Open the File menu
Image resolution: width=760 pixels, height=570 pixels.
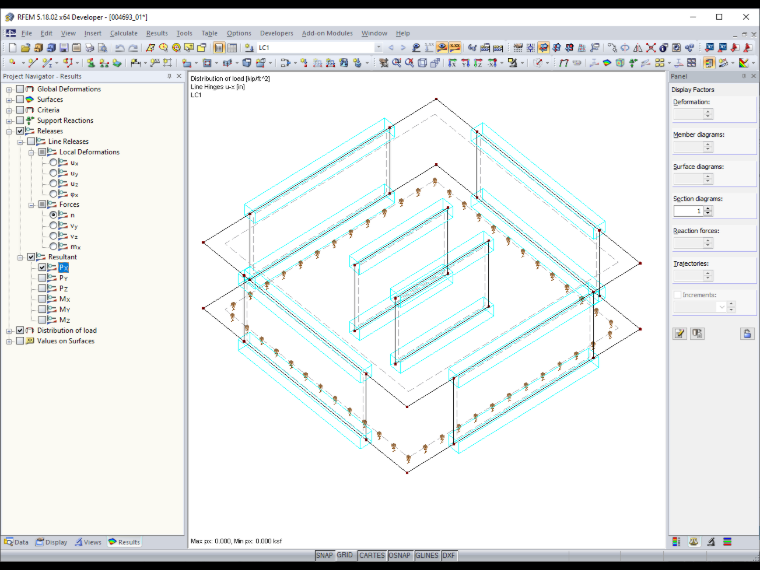27,33
